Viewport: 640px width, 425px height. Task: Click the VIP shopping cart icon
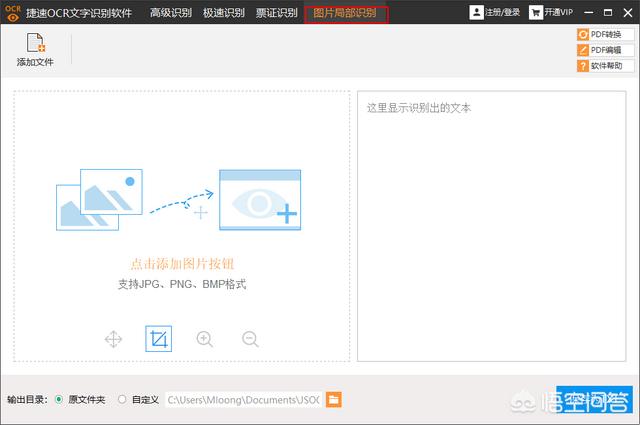536,13
